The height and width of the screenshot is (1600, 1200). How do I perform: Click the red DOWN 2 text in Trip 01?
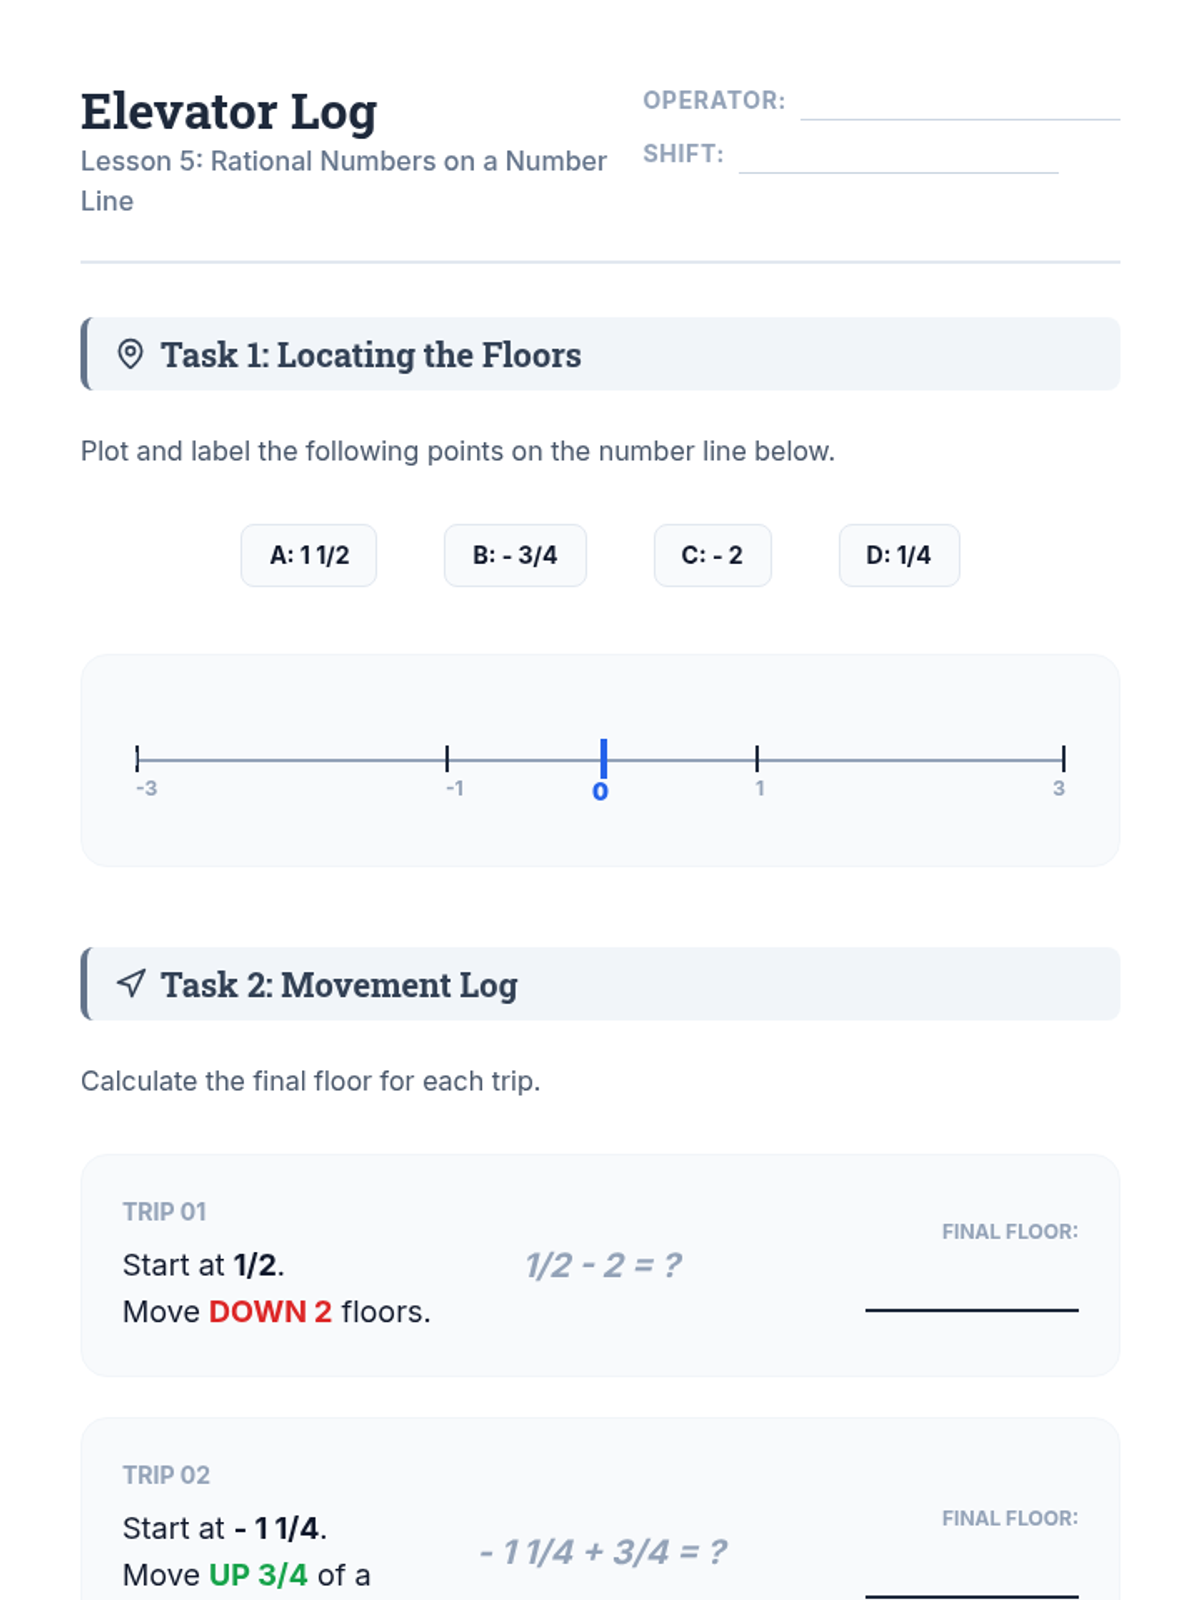click(270, 1311)
